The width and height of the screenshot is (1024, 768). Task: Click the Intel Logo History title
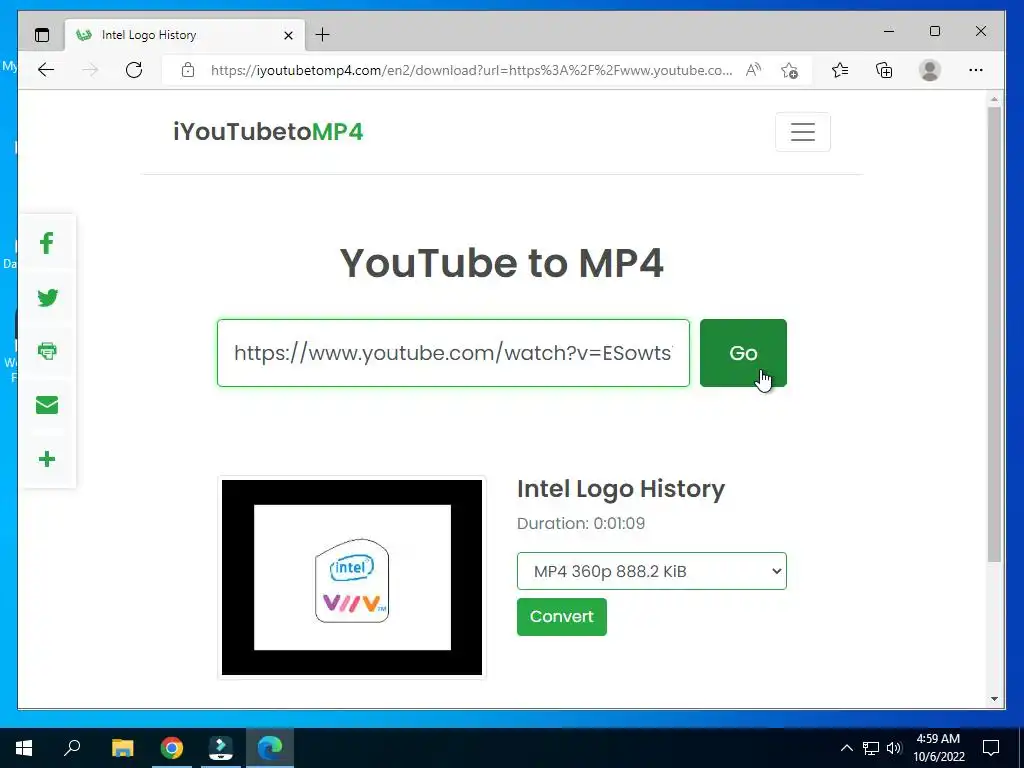pos(621,488)
